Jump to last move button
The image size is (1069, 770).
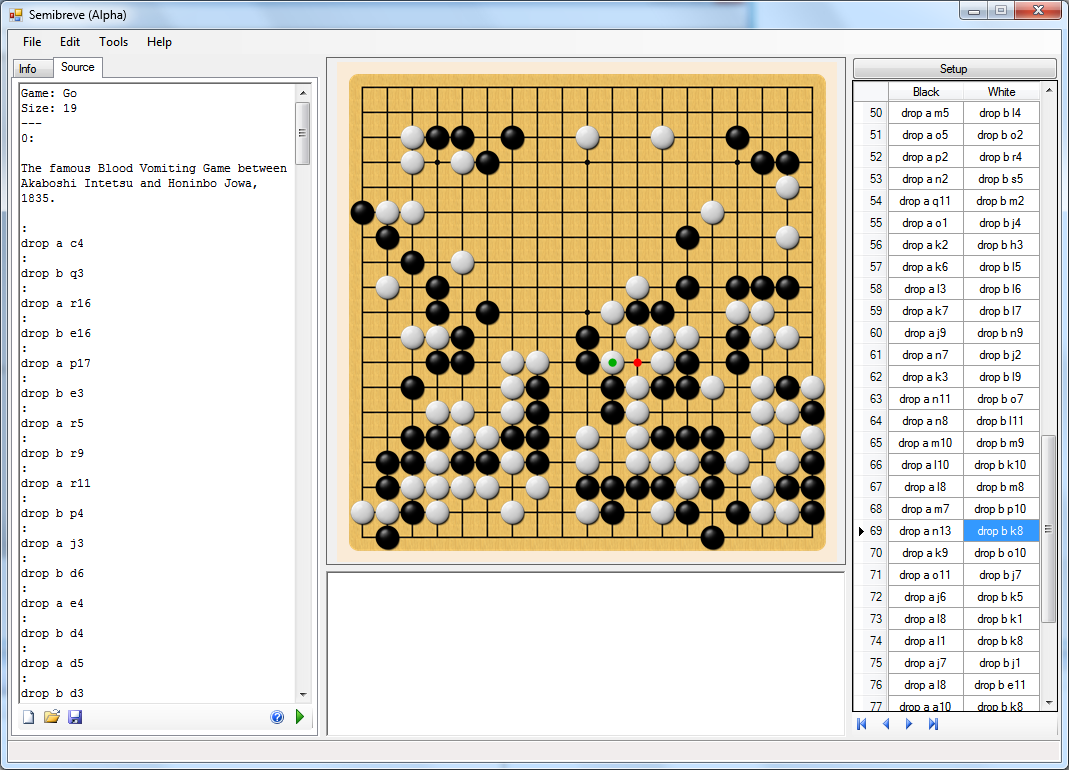pyautogui.click(x=933, y=724)
